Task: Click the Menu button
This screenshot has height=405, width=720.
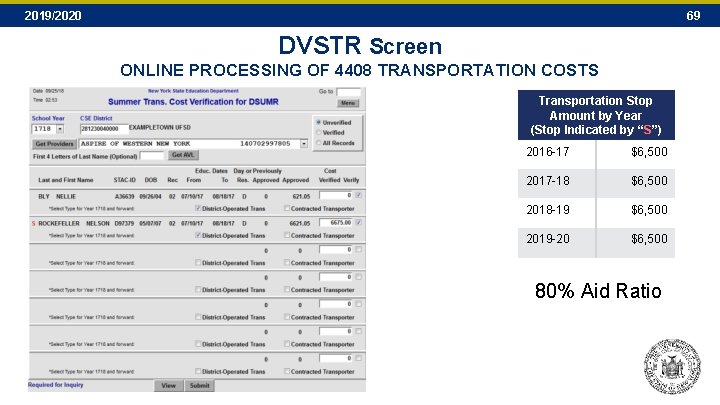Action: click(x=348, y=103)
